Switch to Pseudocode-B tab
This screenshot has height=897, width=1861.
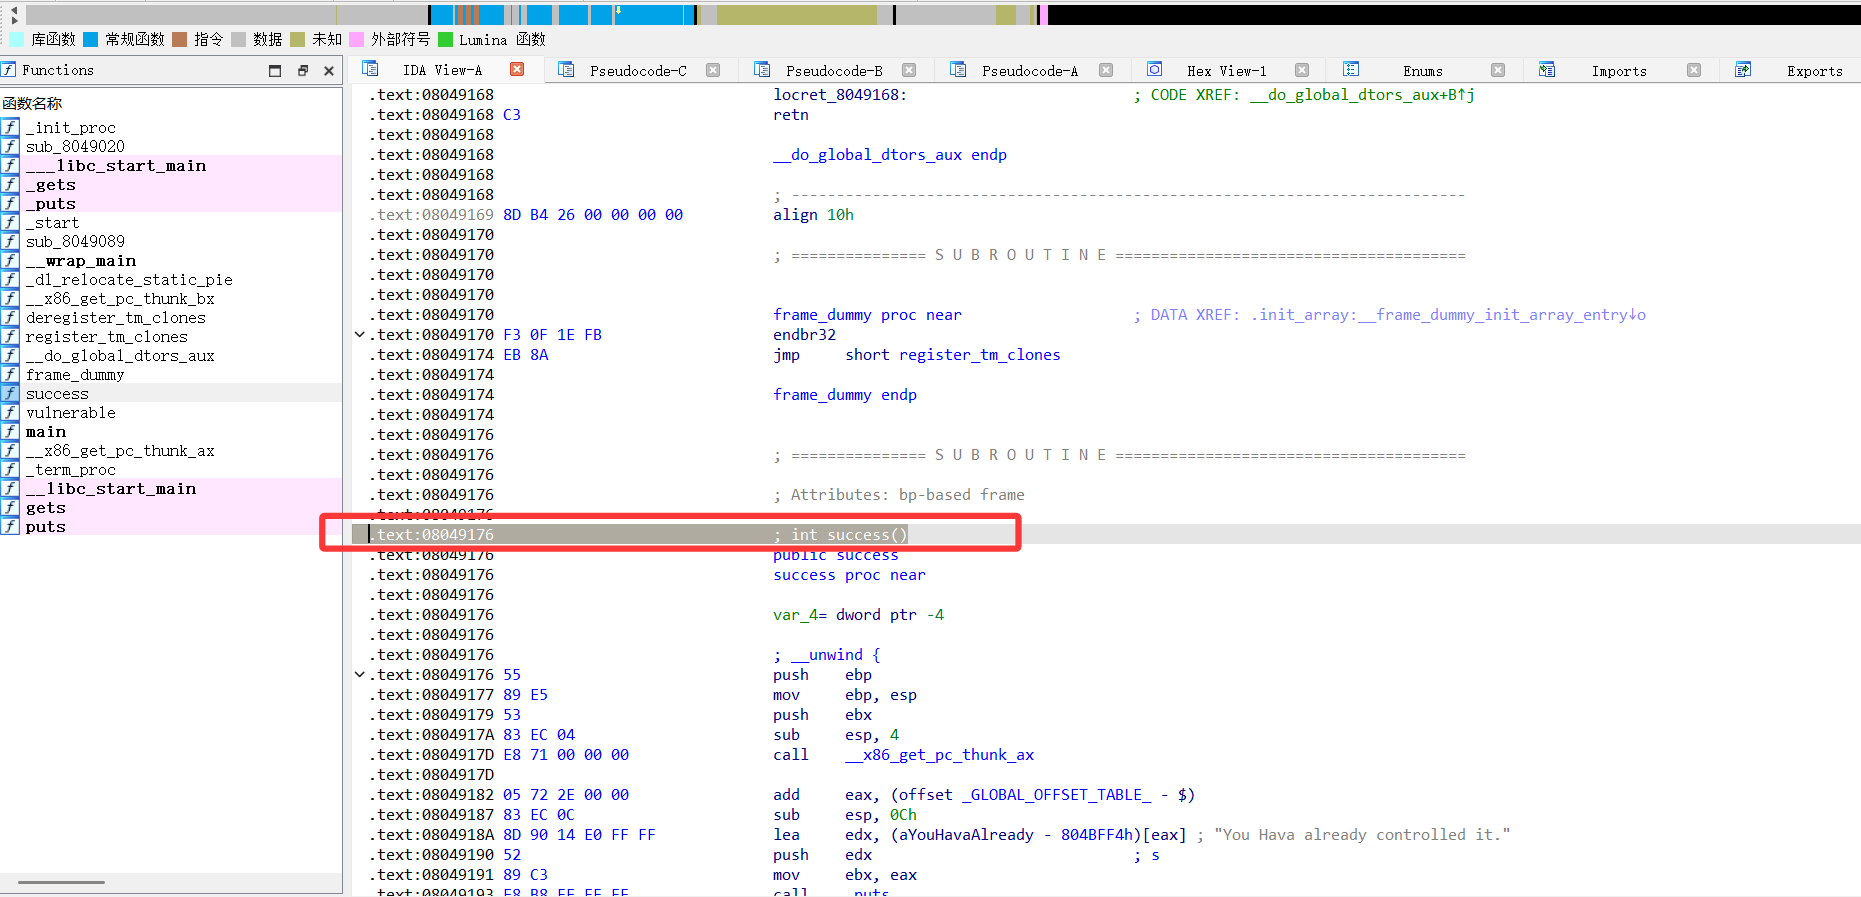click(834, 71)
